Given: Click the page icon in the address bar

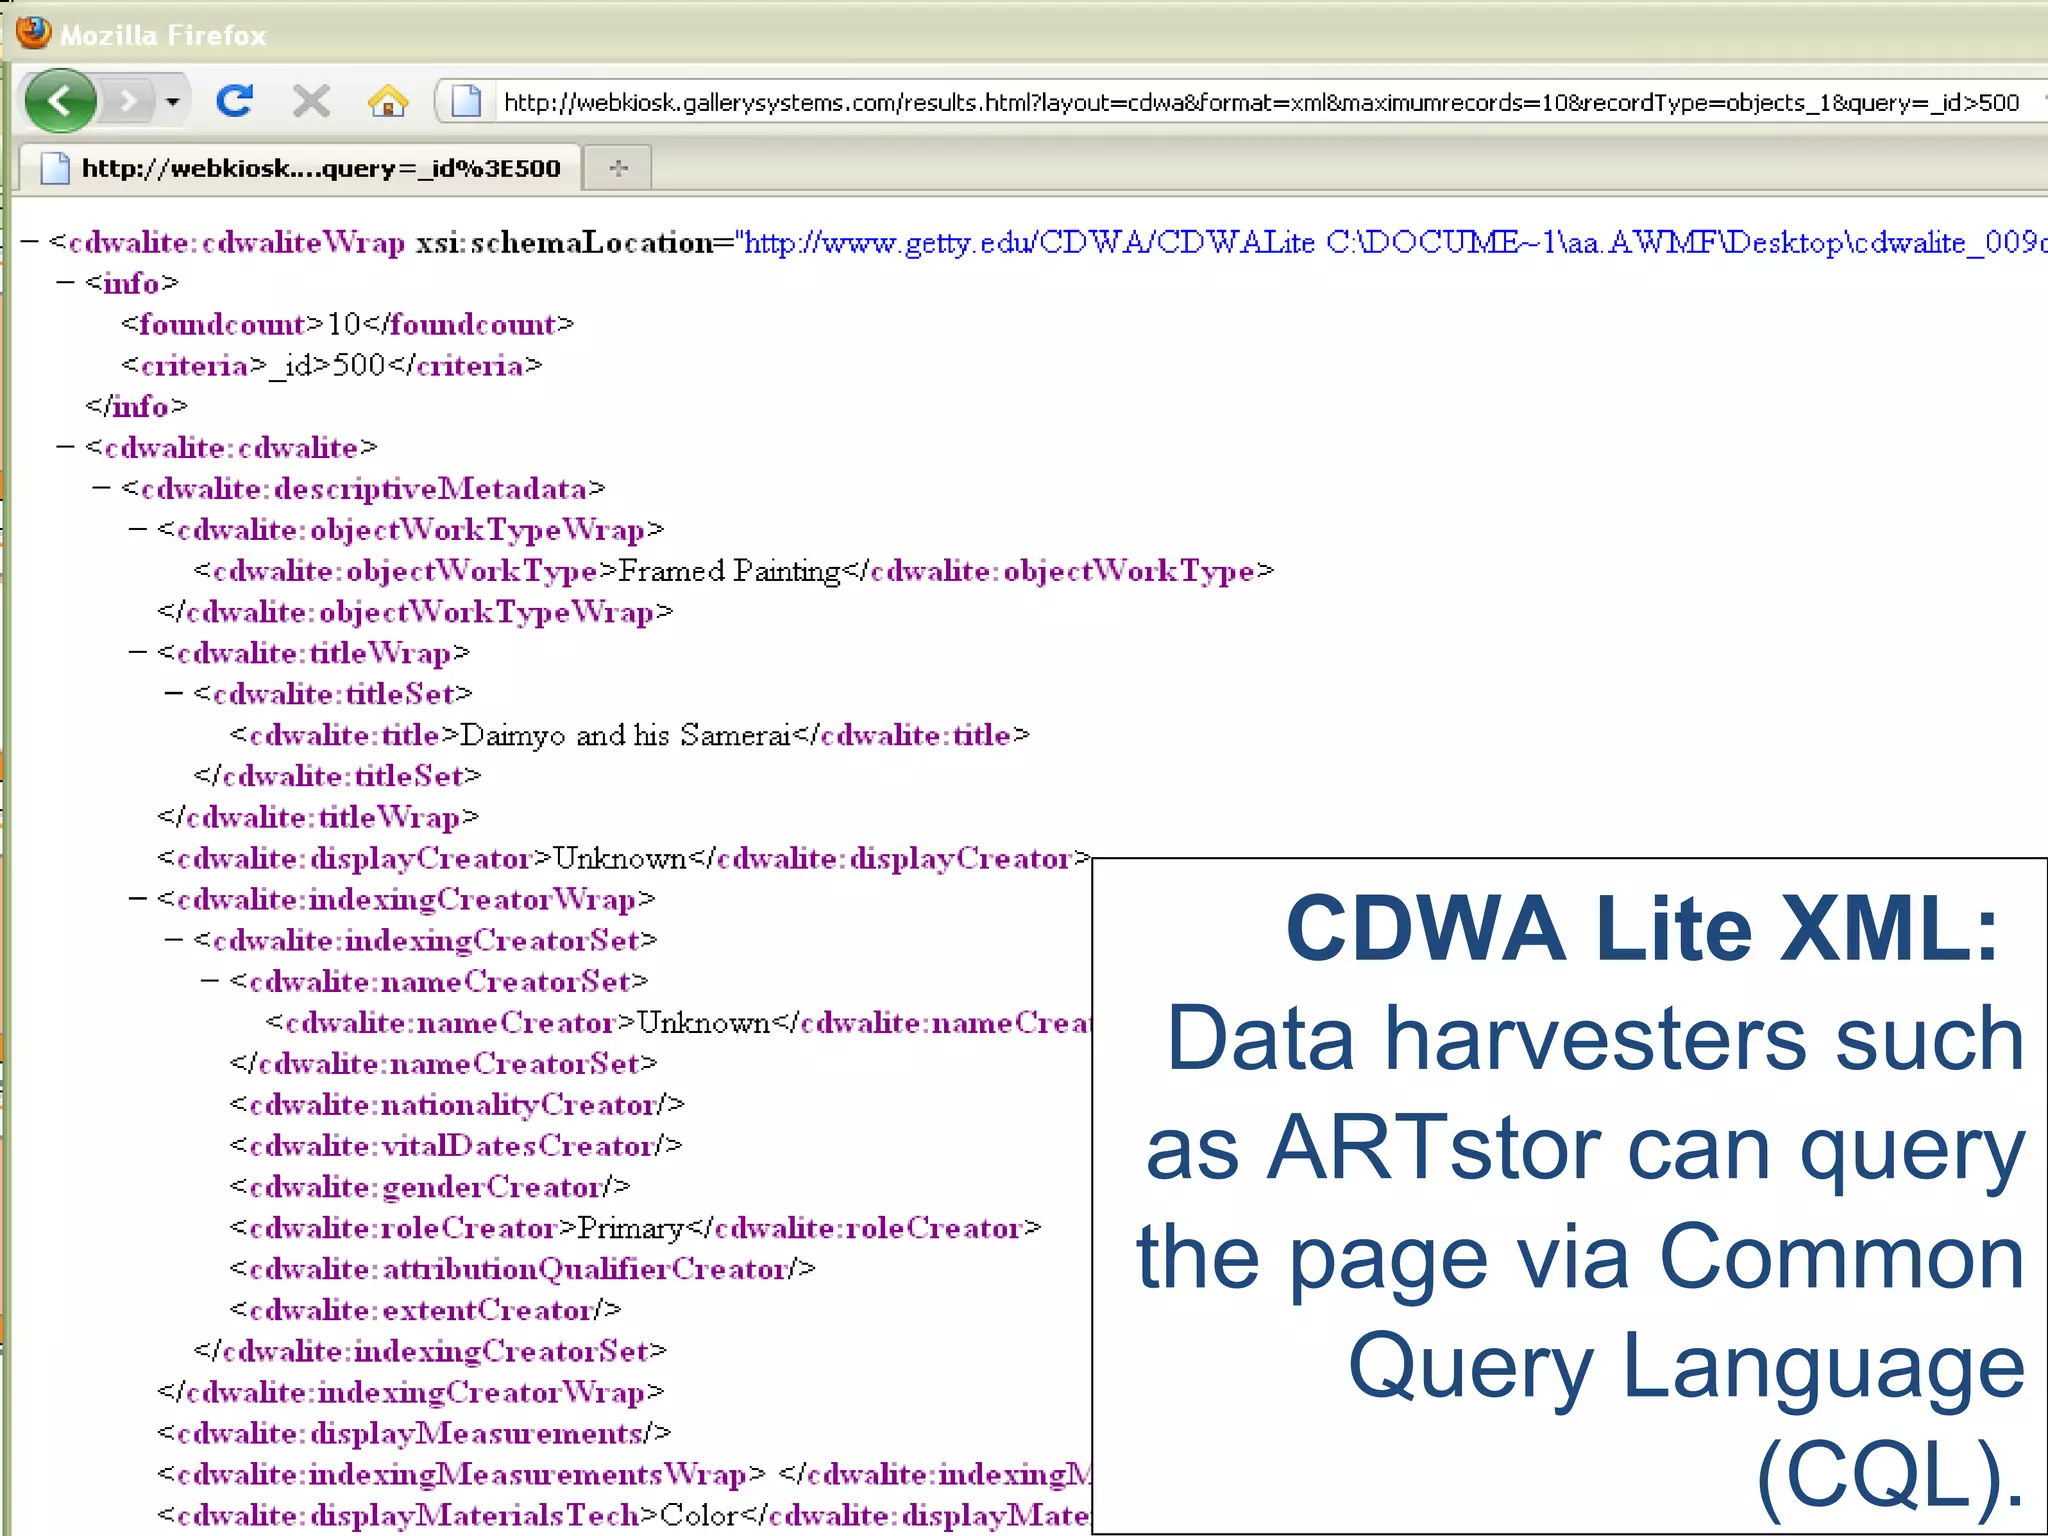Looking at the screenshot, I should pos(466,102).
